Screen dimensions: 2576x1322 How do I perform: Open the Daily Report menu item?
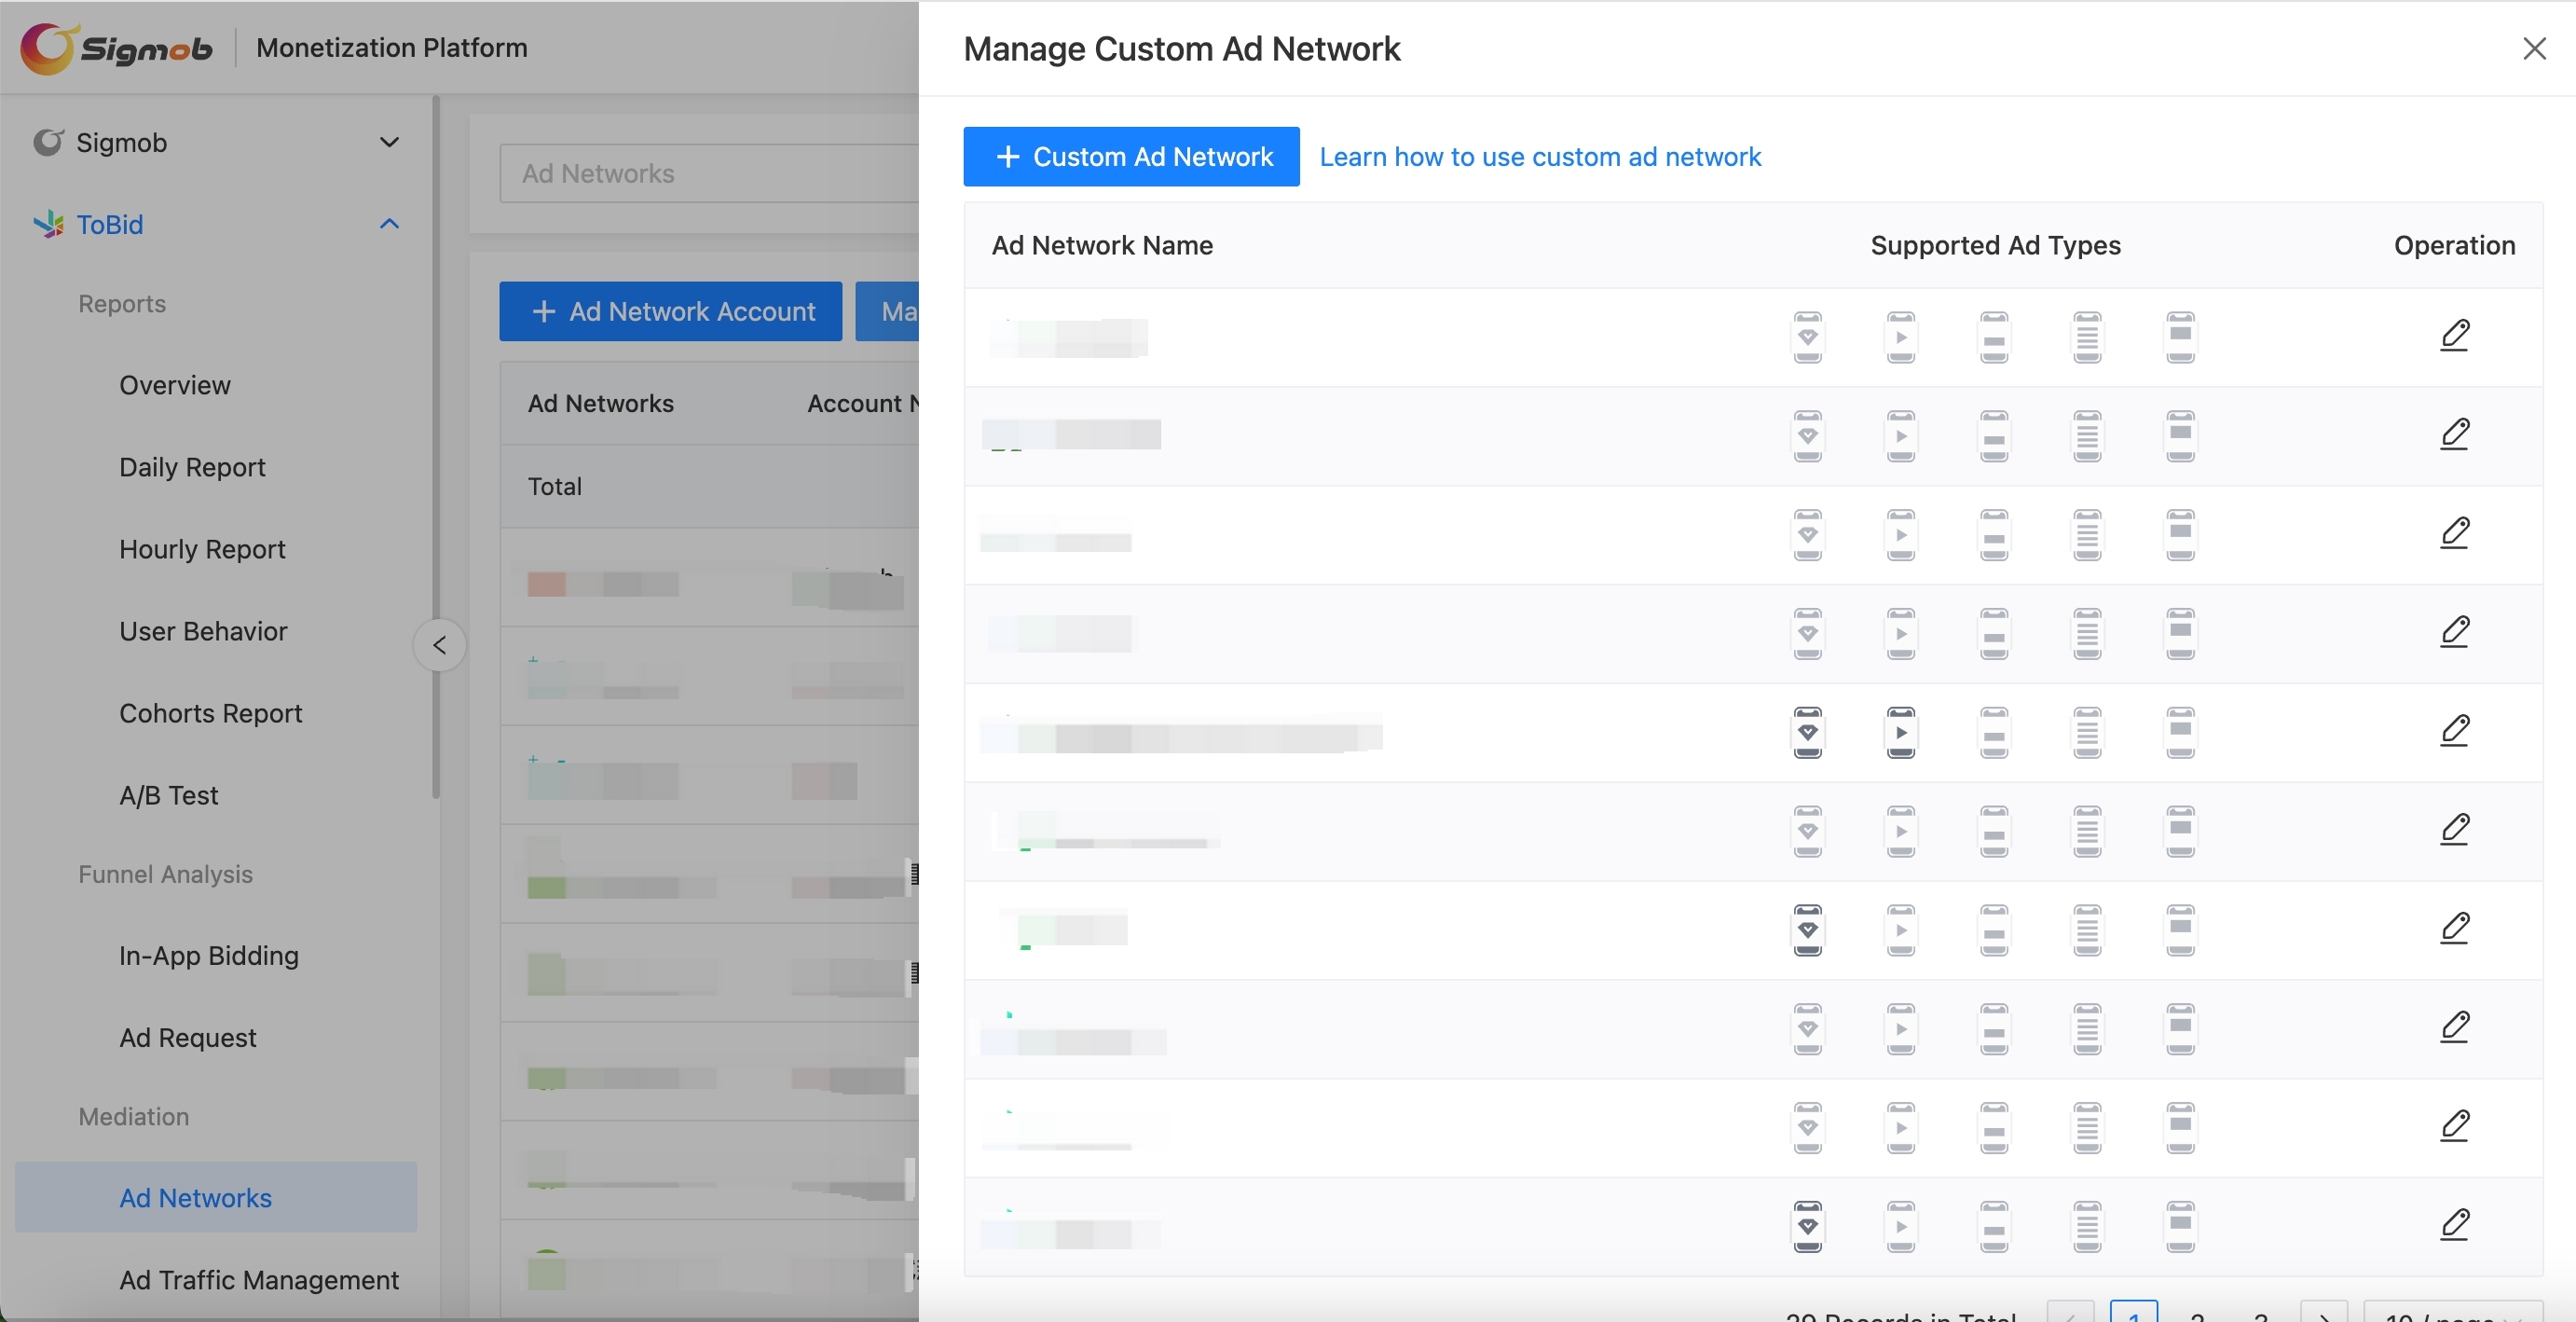pos(192,467)
